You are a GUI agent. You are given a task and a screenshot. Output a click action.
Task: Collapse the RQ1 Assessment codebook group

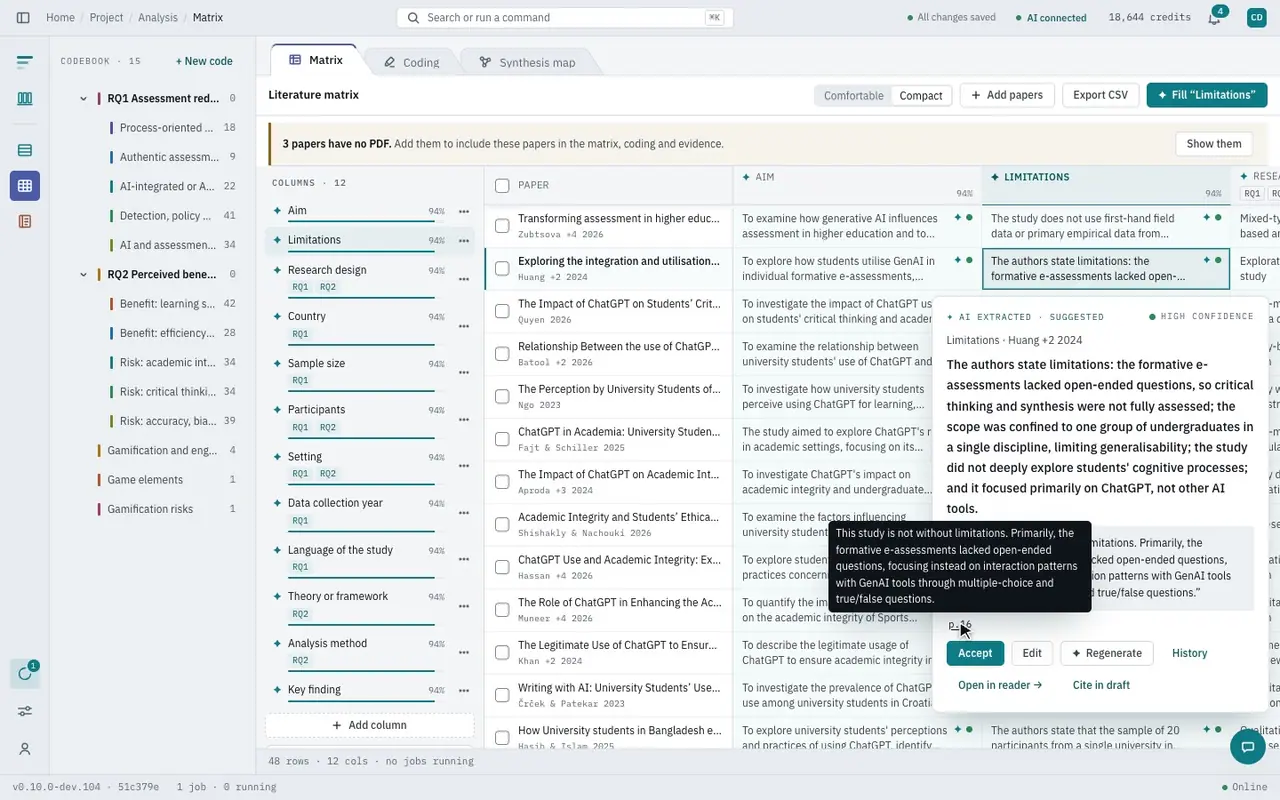click(83, 99)
